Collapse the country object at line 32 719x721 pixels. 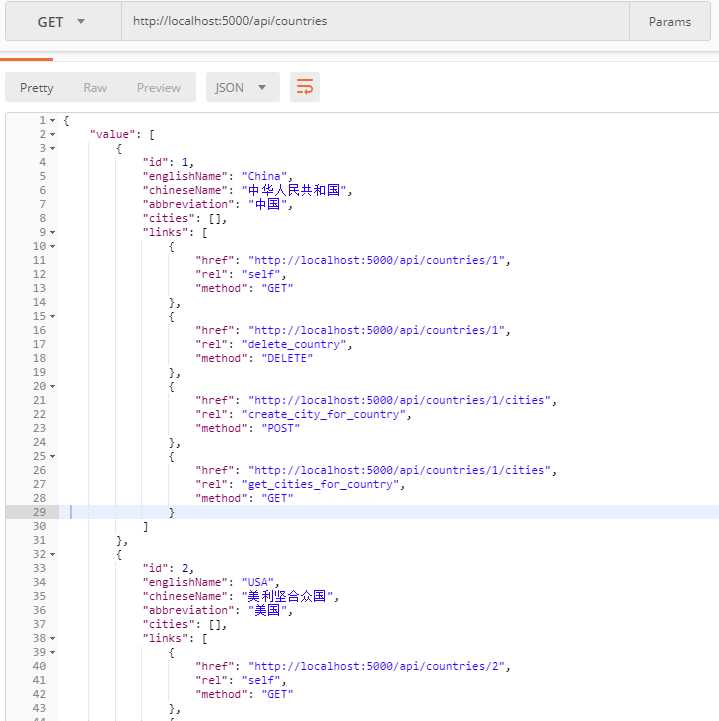click(x=52, y=555)
